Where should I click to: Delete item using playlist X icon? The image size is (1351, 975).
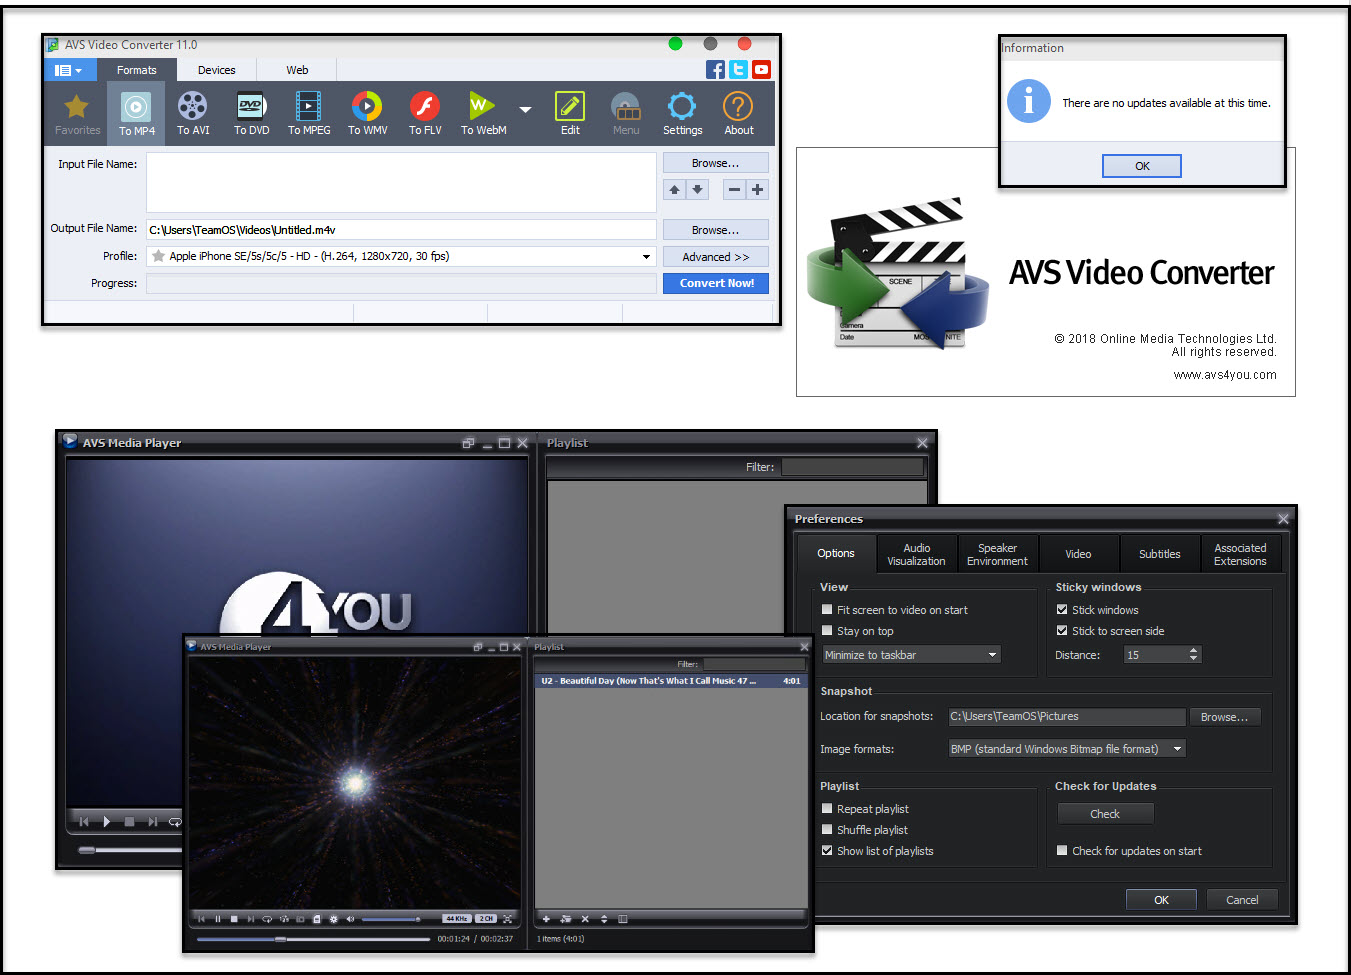coord(585,918)
